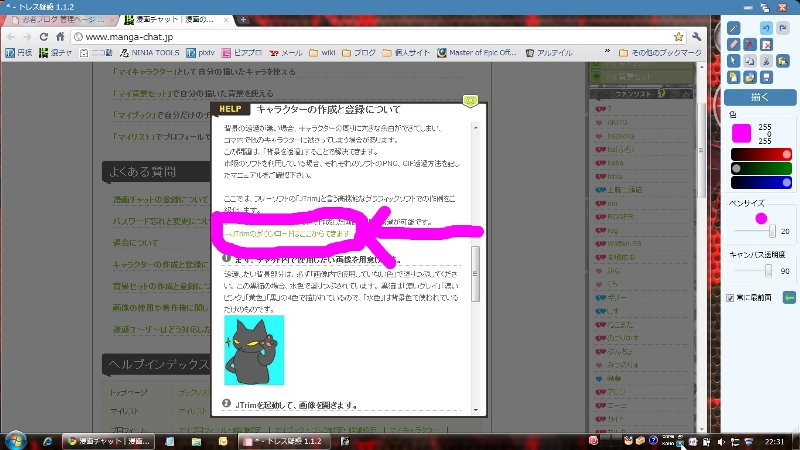Open the その他のブックマーク folder

pyautogui.click(x=660, y=53)
